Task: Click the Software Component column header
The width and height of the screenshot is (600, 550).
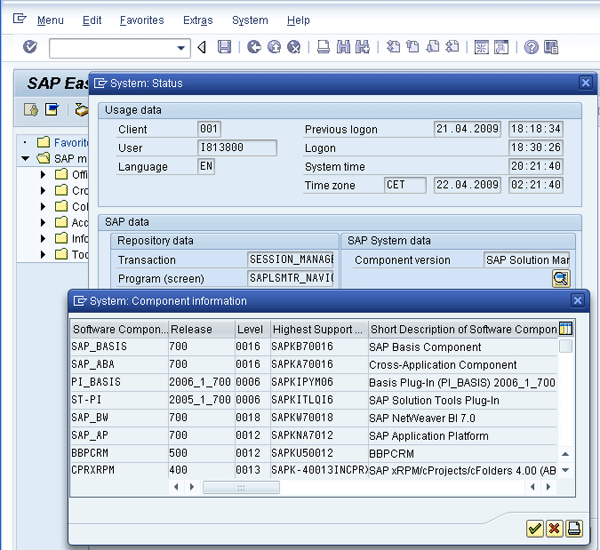Action: (118, 329)
